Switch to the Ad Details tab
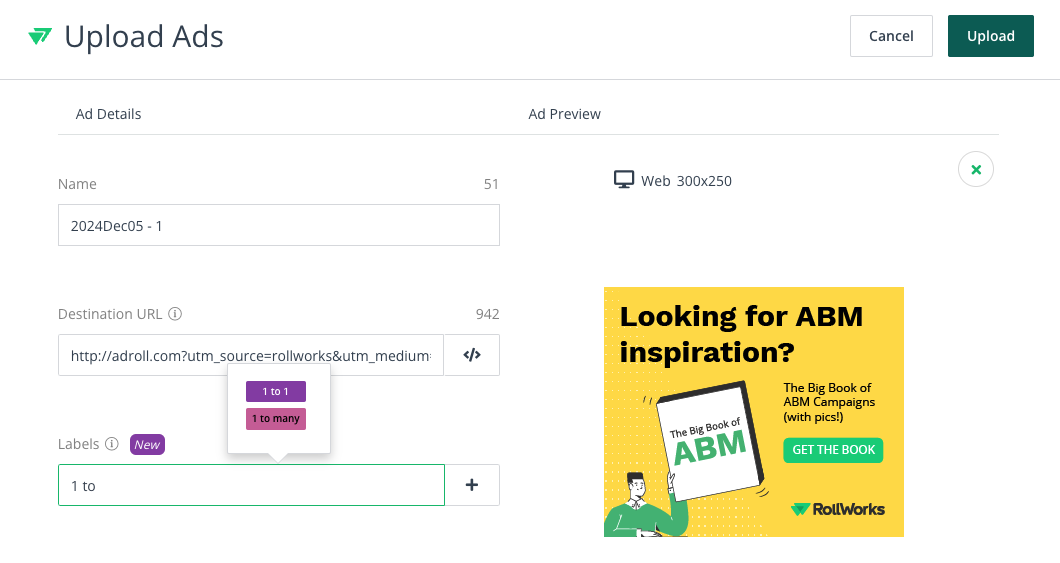 [x=108, y=114]
